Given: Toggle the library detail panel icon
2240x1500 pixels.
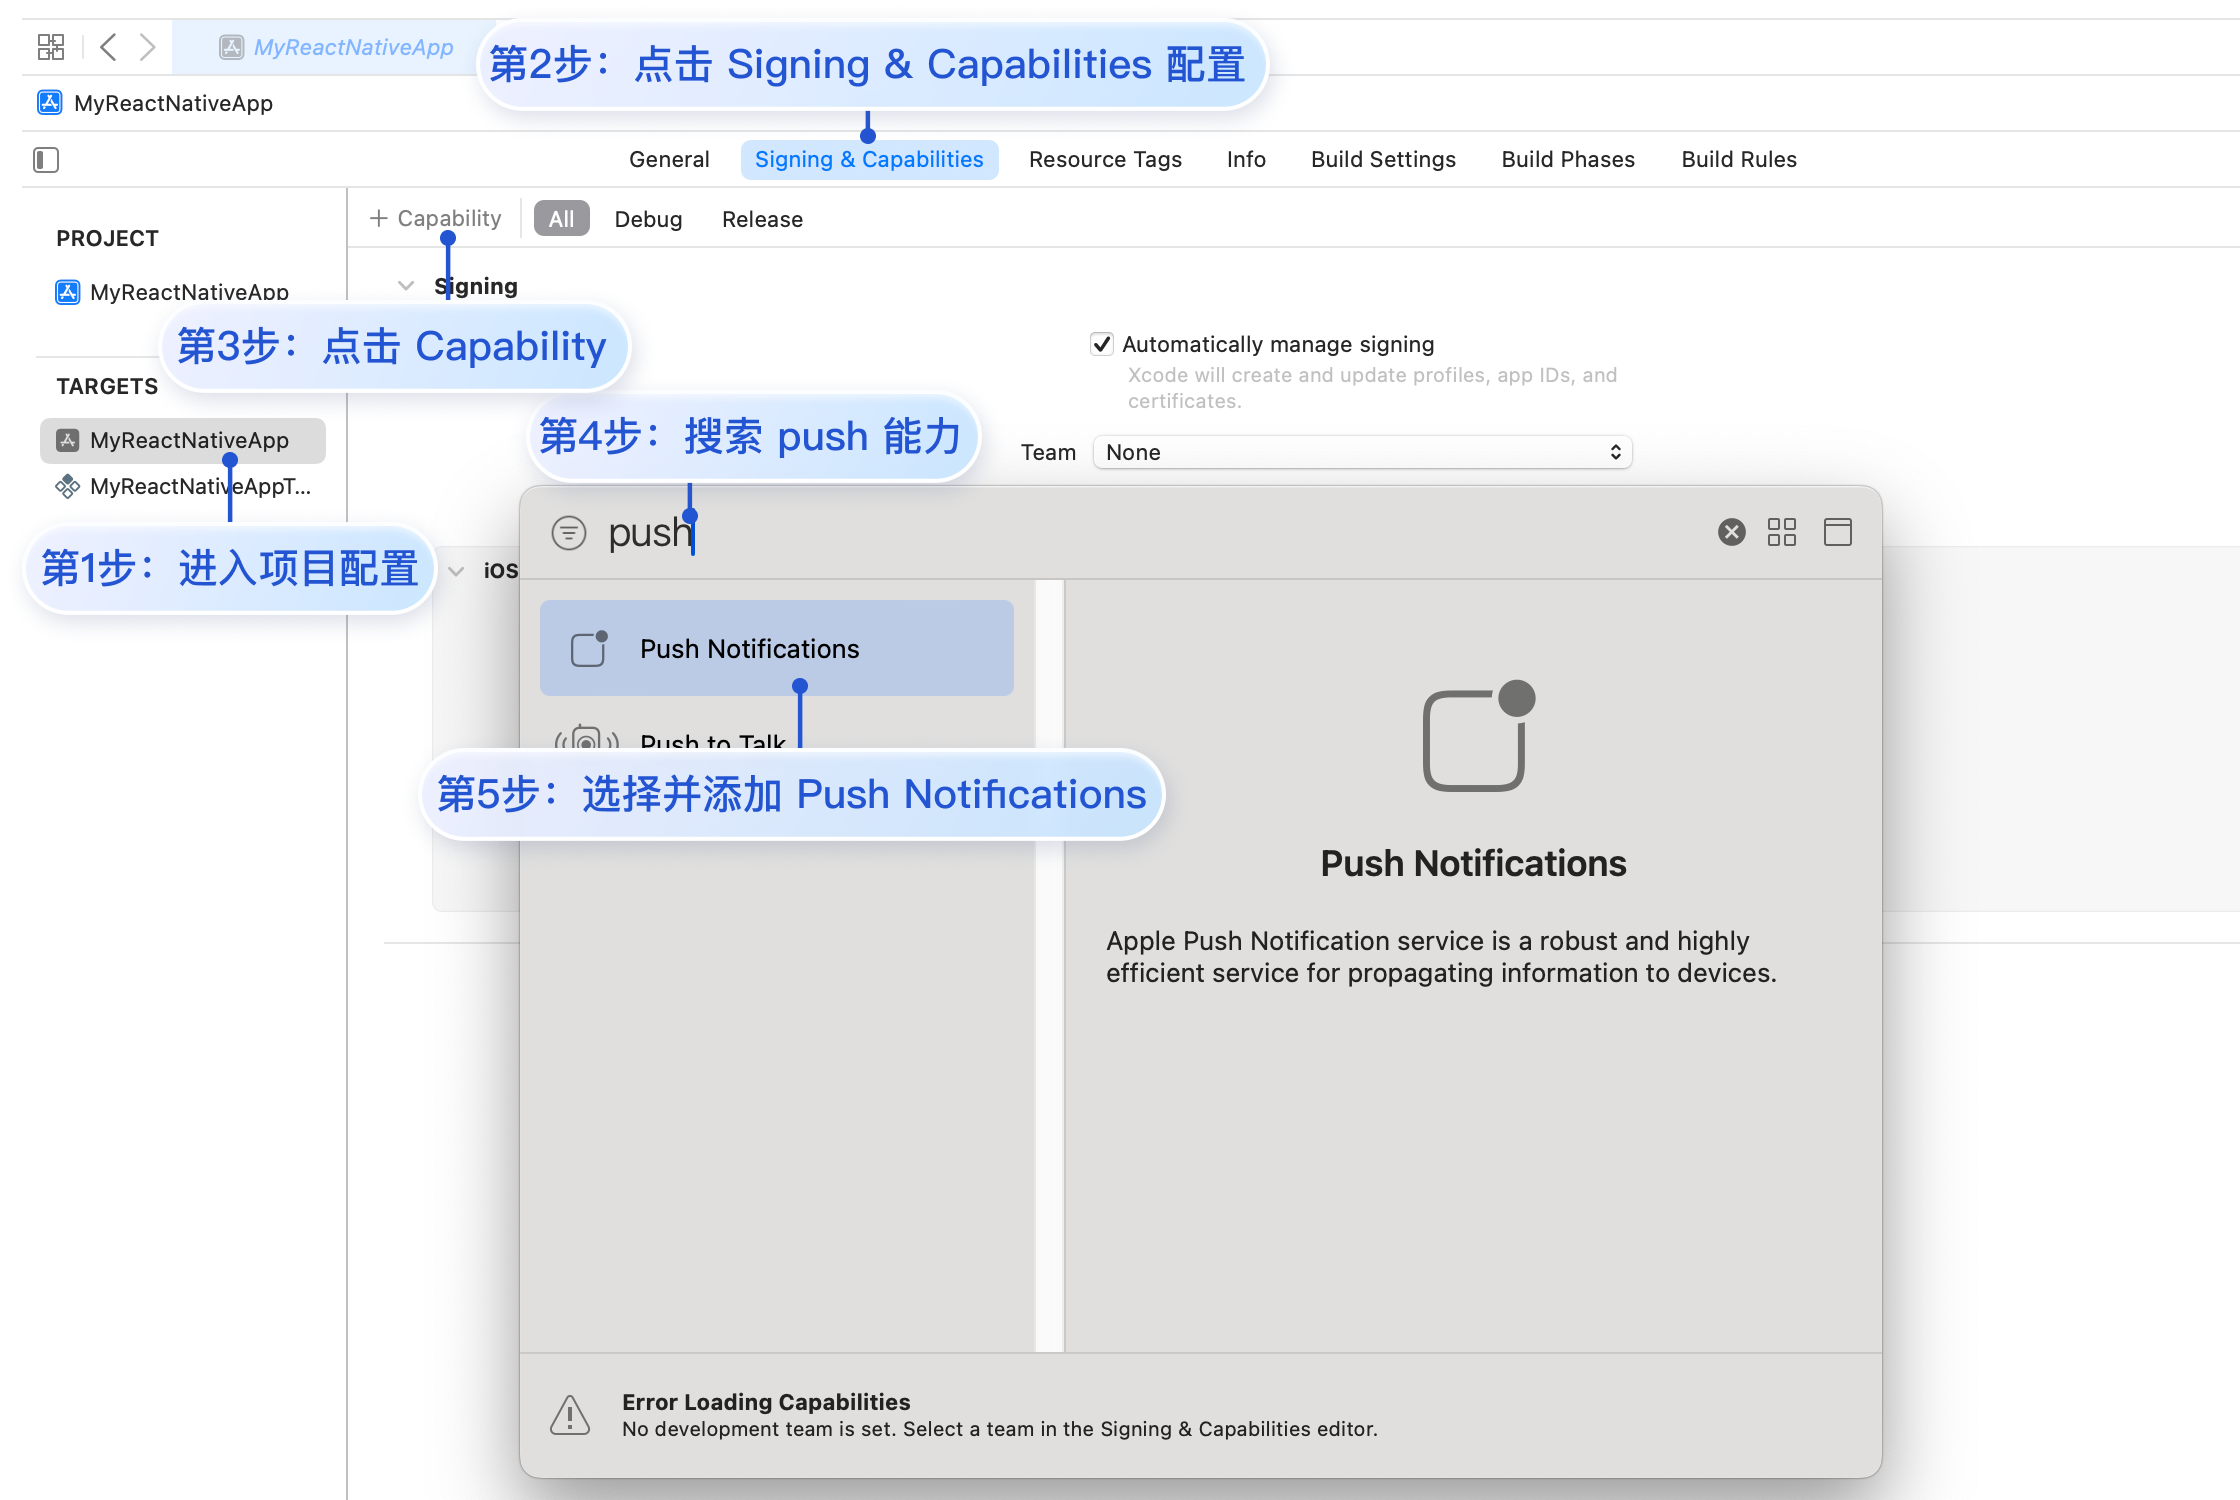Looking at the screenshot, I should pyautogui.click(x=1837, y=532).
